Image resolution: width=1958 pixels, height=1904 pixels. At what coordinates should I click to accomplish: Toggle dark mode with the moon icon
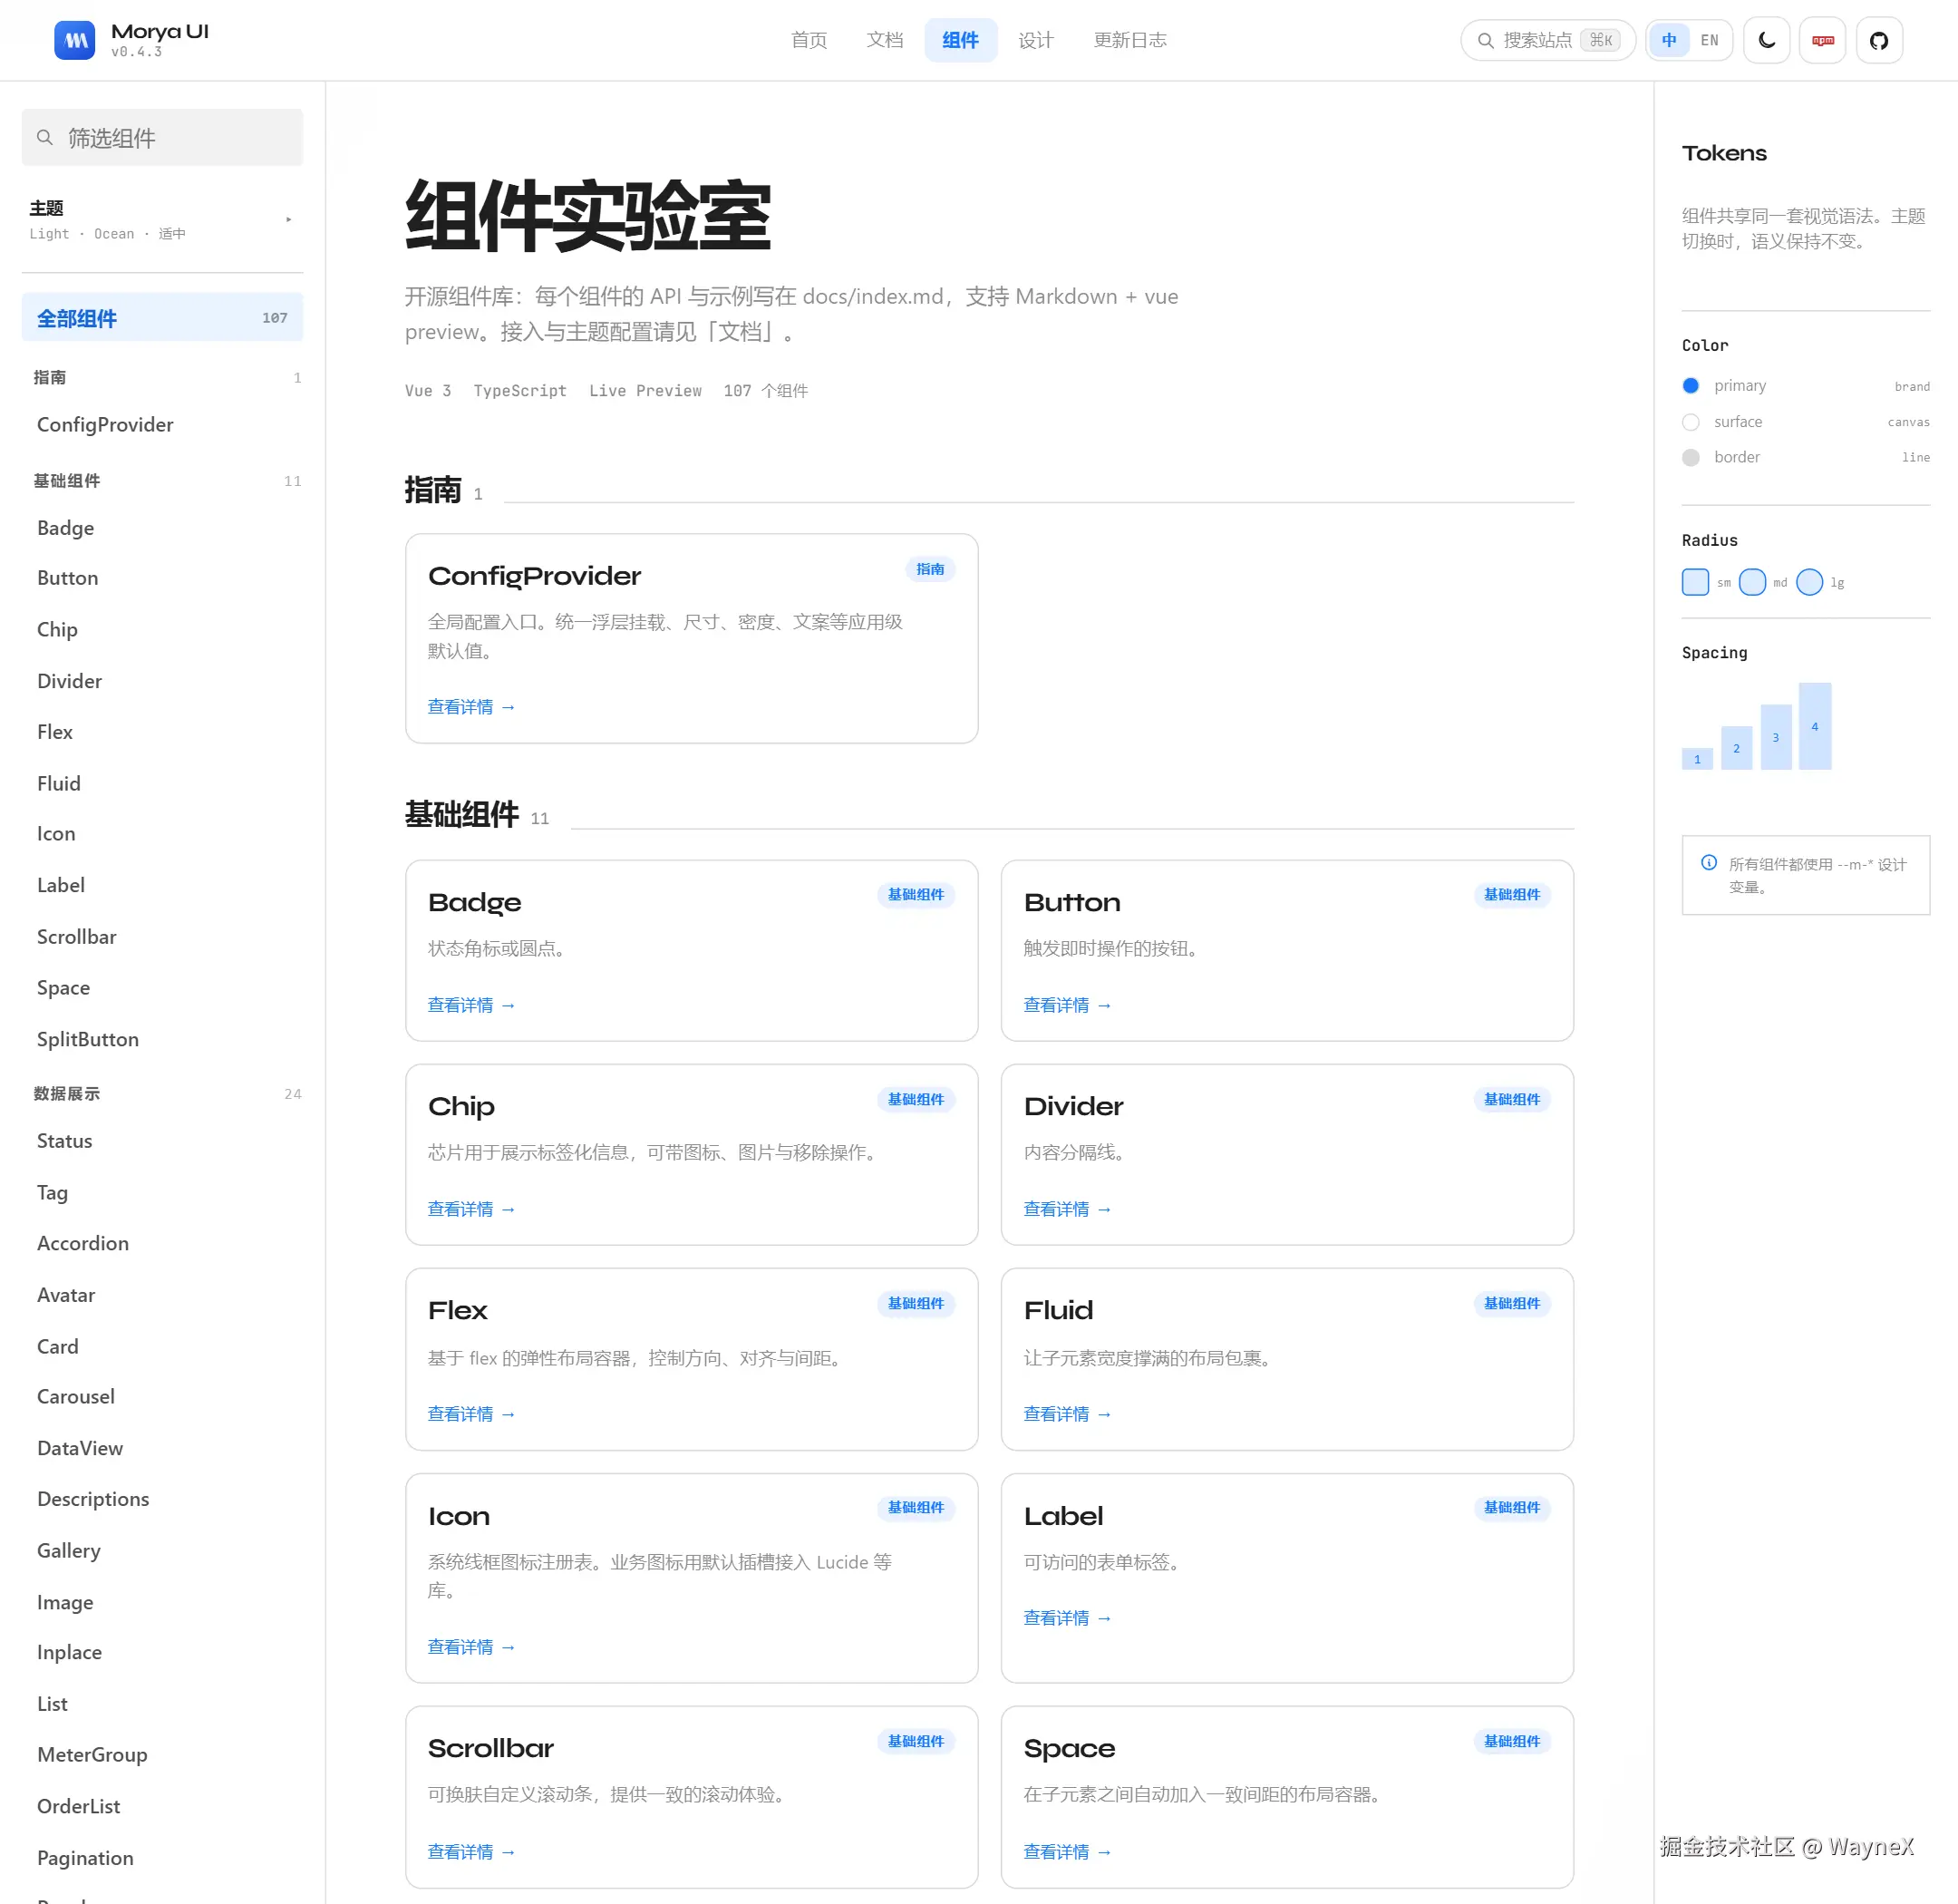click(1766, 40)
